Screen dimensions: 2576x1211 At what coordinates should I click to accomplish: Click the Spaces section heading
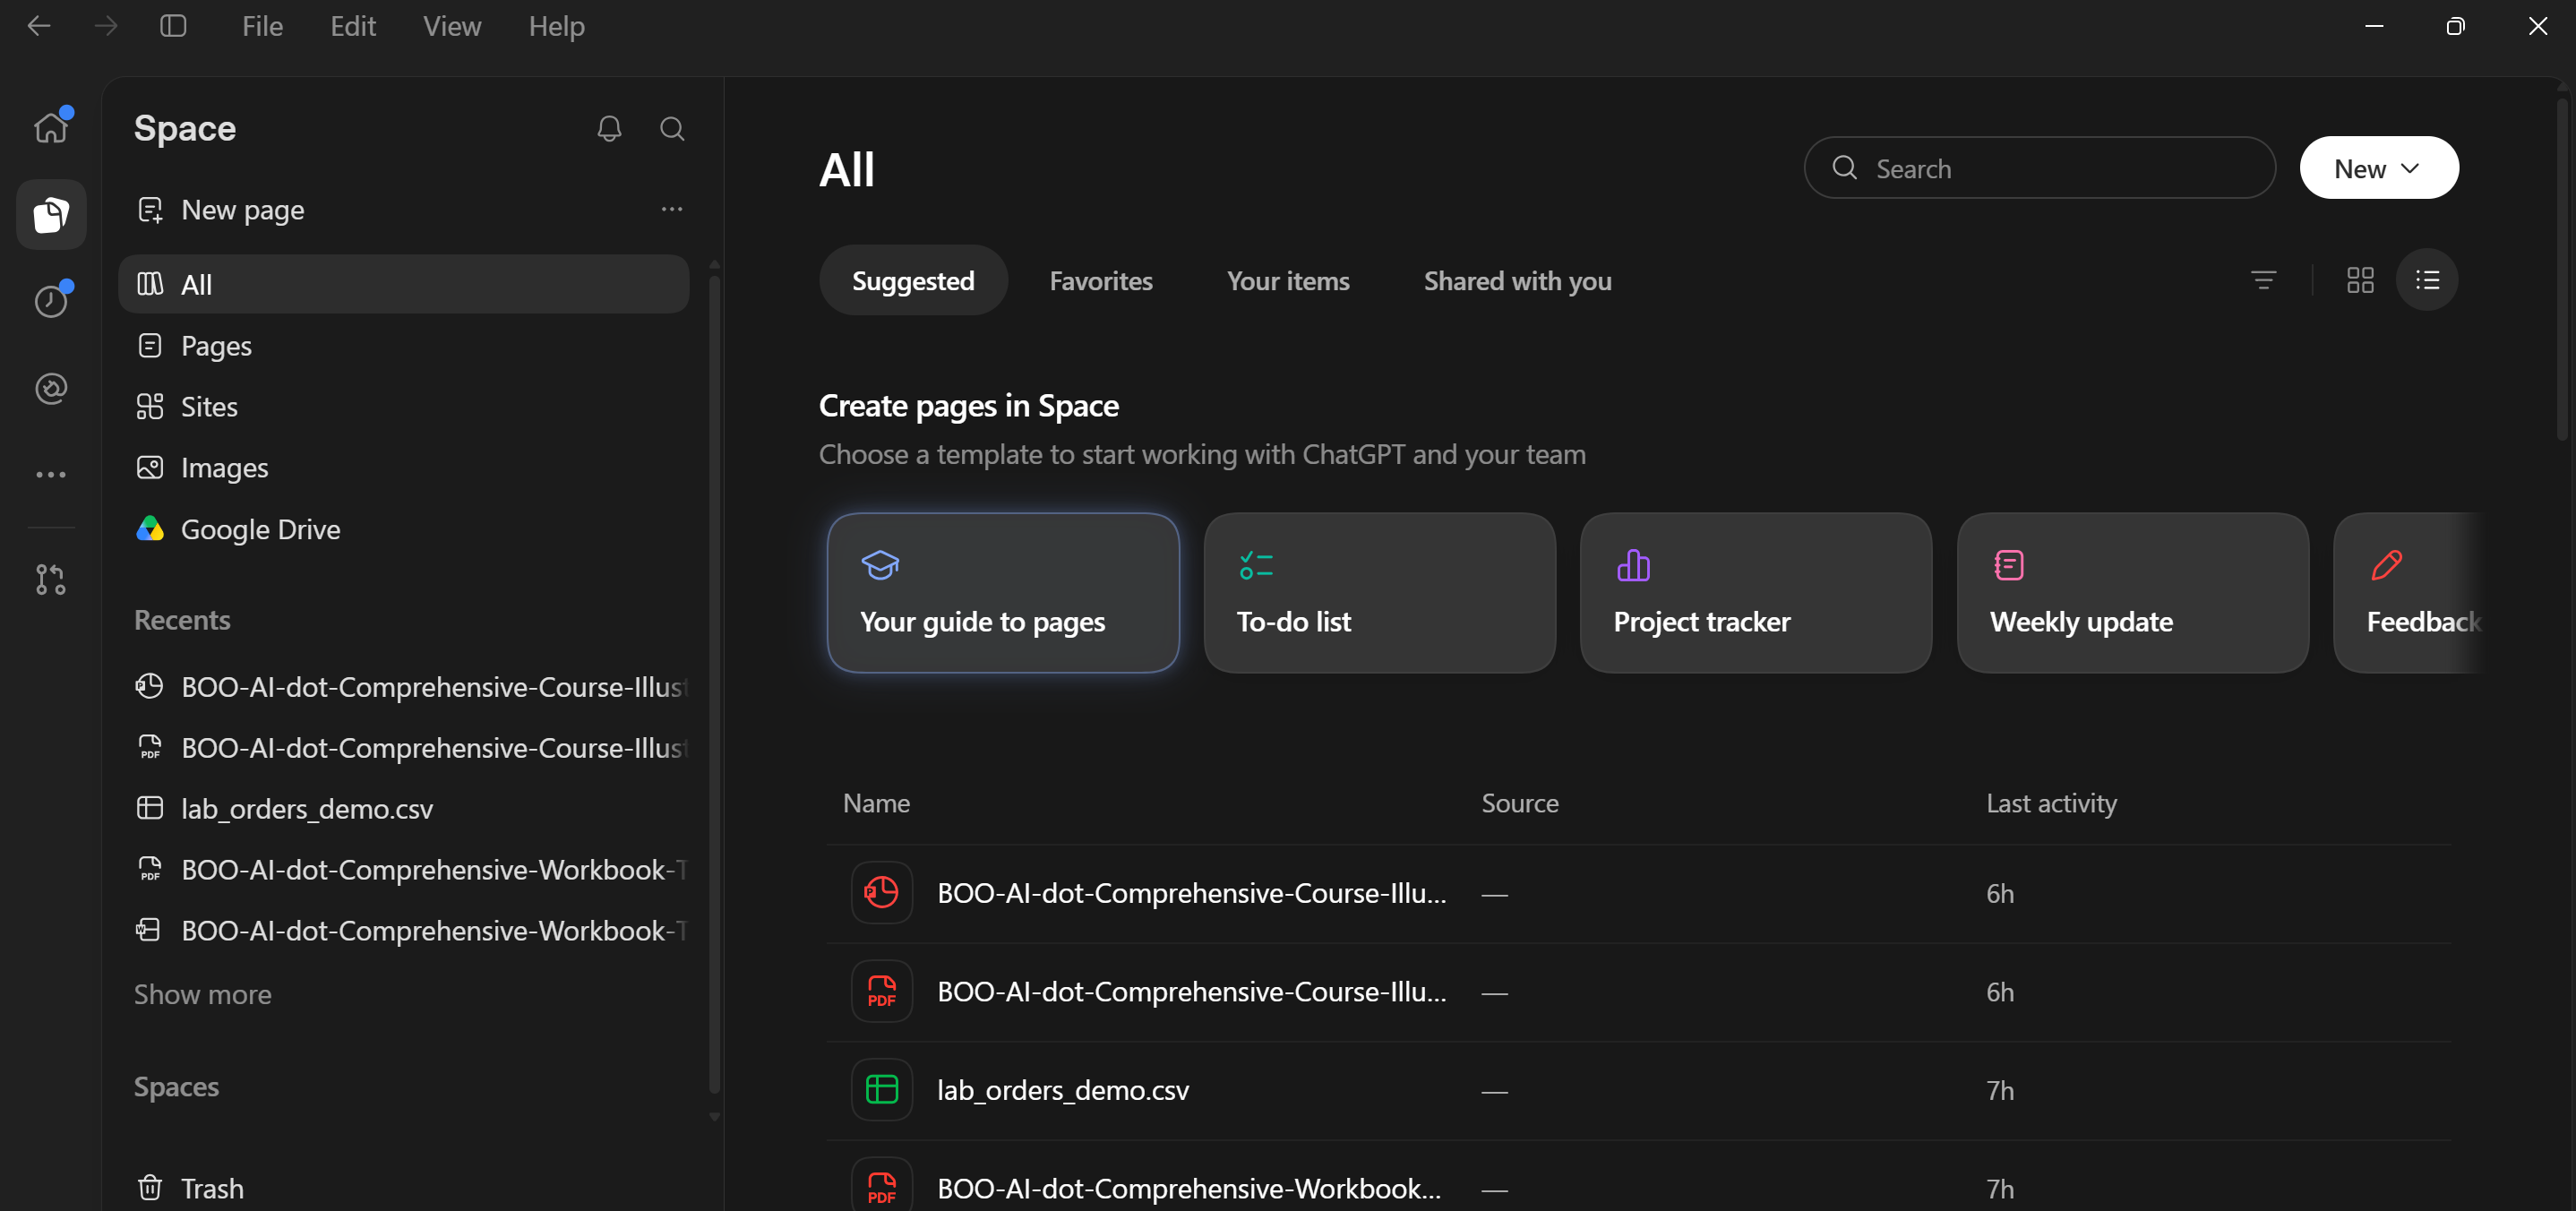click(176, 1086)
